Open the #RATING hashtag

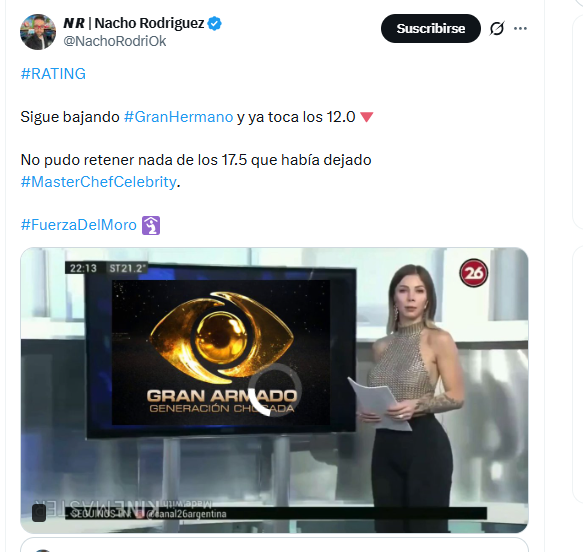click(53, 74)
